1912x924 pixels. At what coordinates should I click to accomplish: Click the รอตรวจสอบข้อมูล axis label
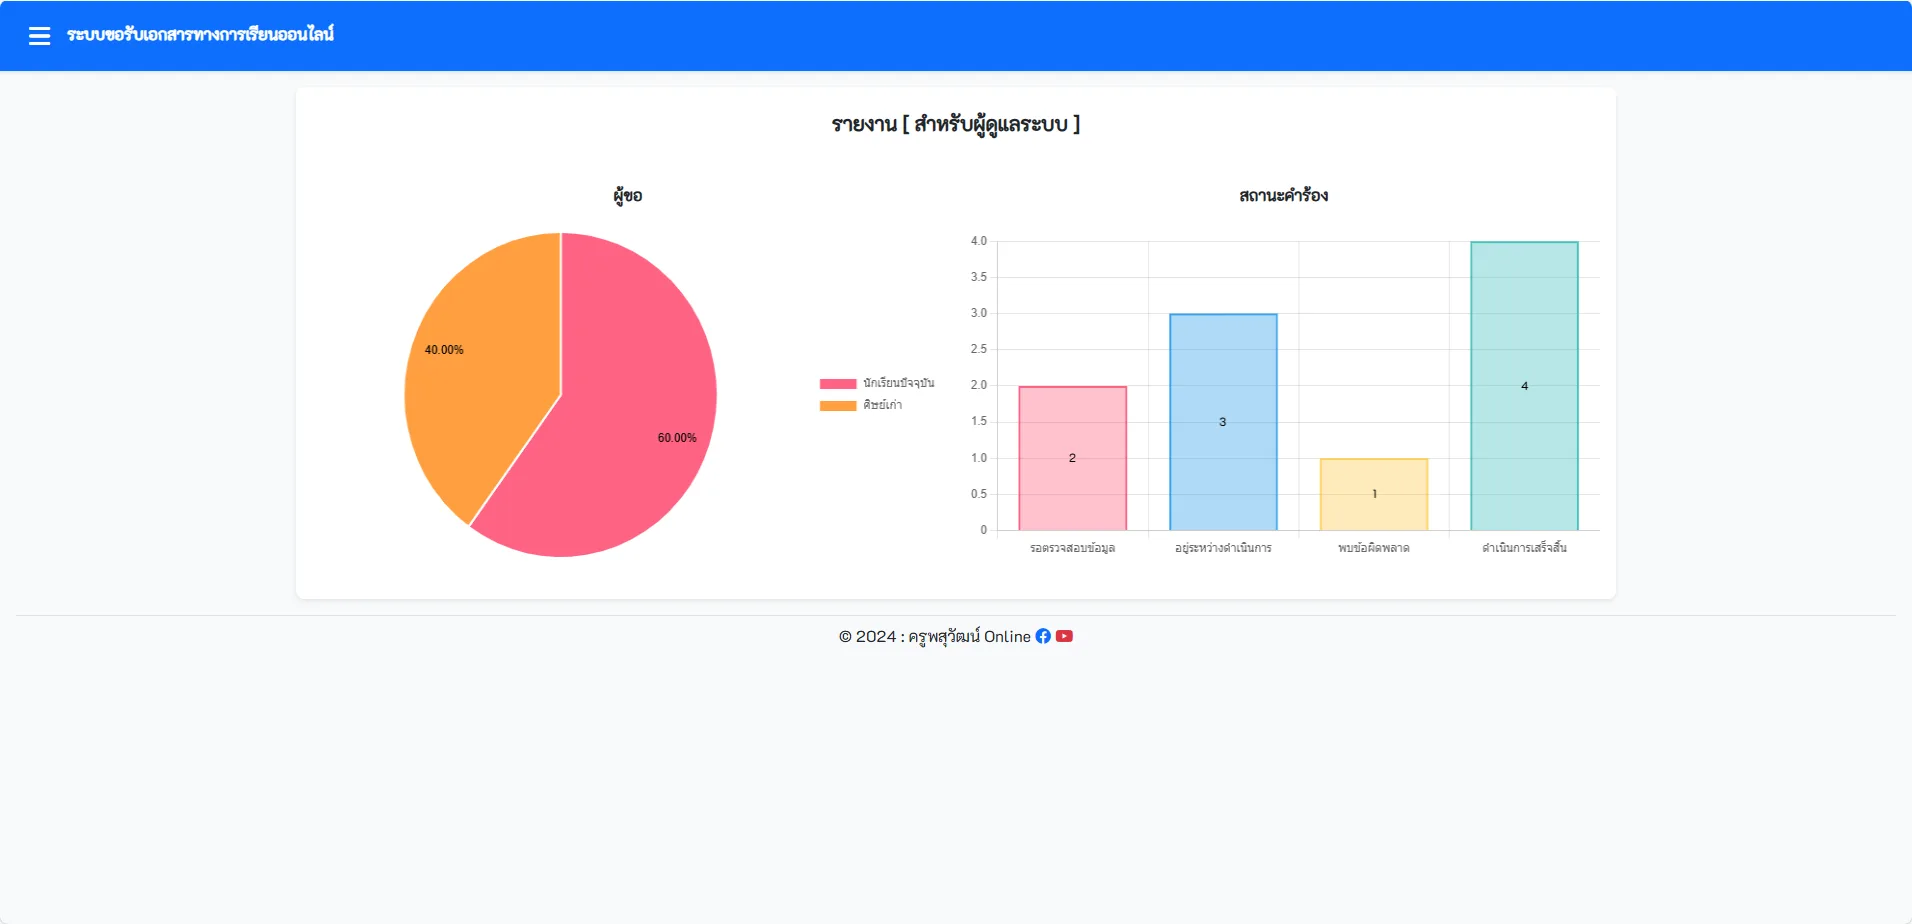(1072, 548)
